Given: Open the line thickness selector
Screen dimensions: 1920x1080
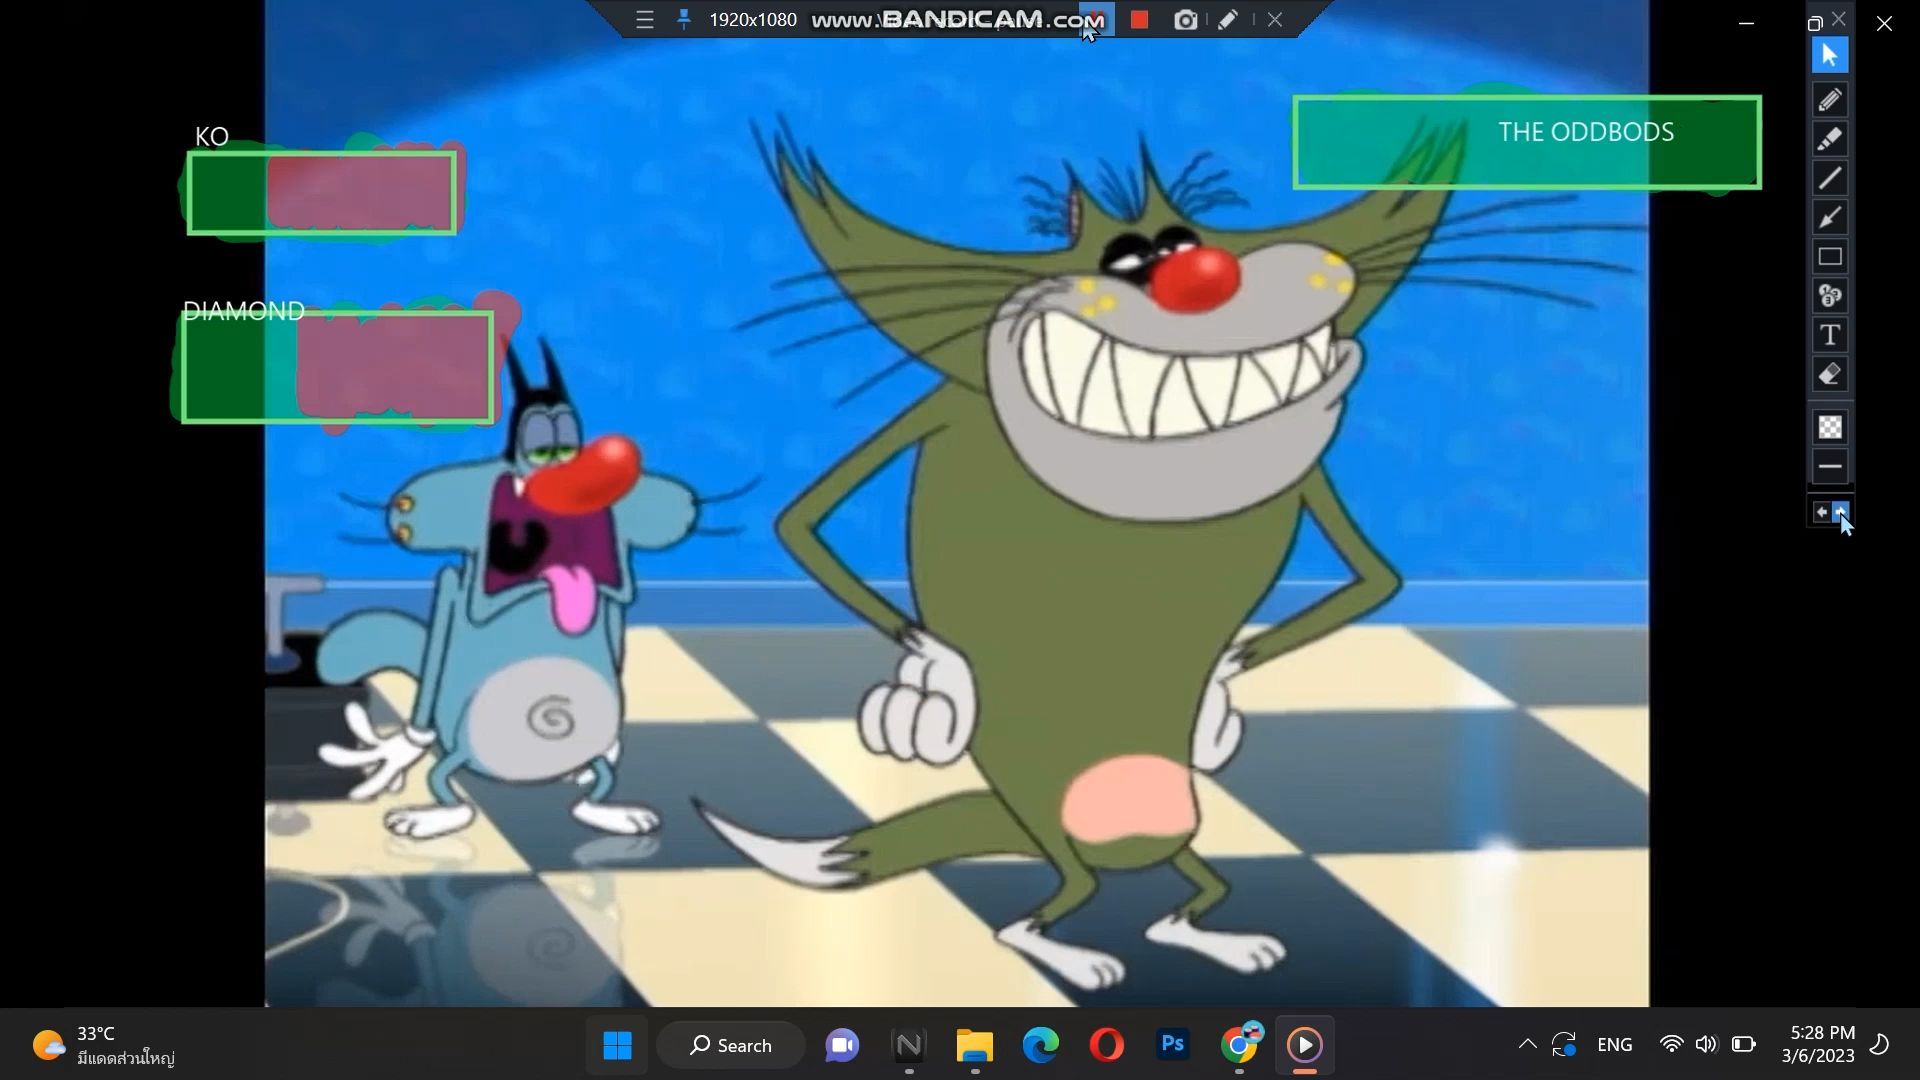Looking at the screenshot, I should click(1830, 466).
